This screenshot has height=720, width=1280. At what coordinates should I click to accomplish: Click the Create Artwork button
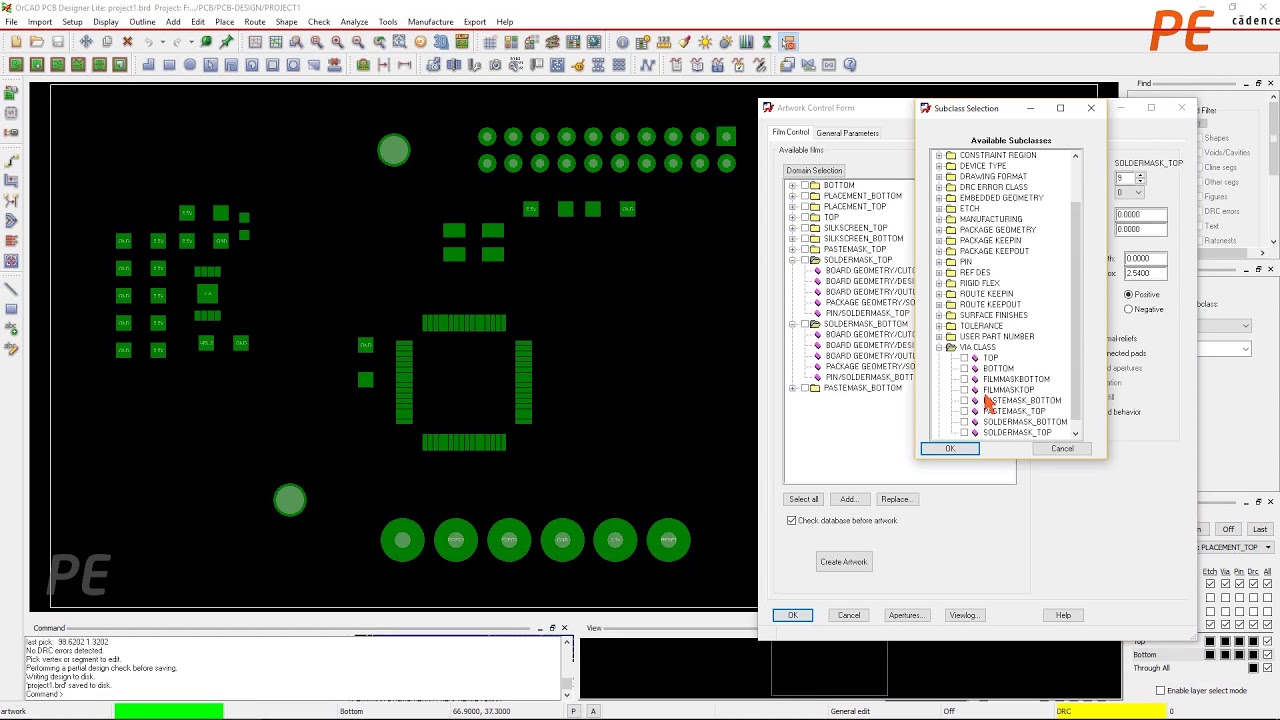(x=844, y=562)
